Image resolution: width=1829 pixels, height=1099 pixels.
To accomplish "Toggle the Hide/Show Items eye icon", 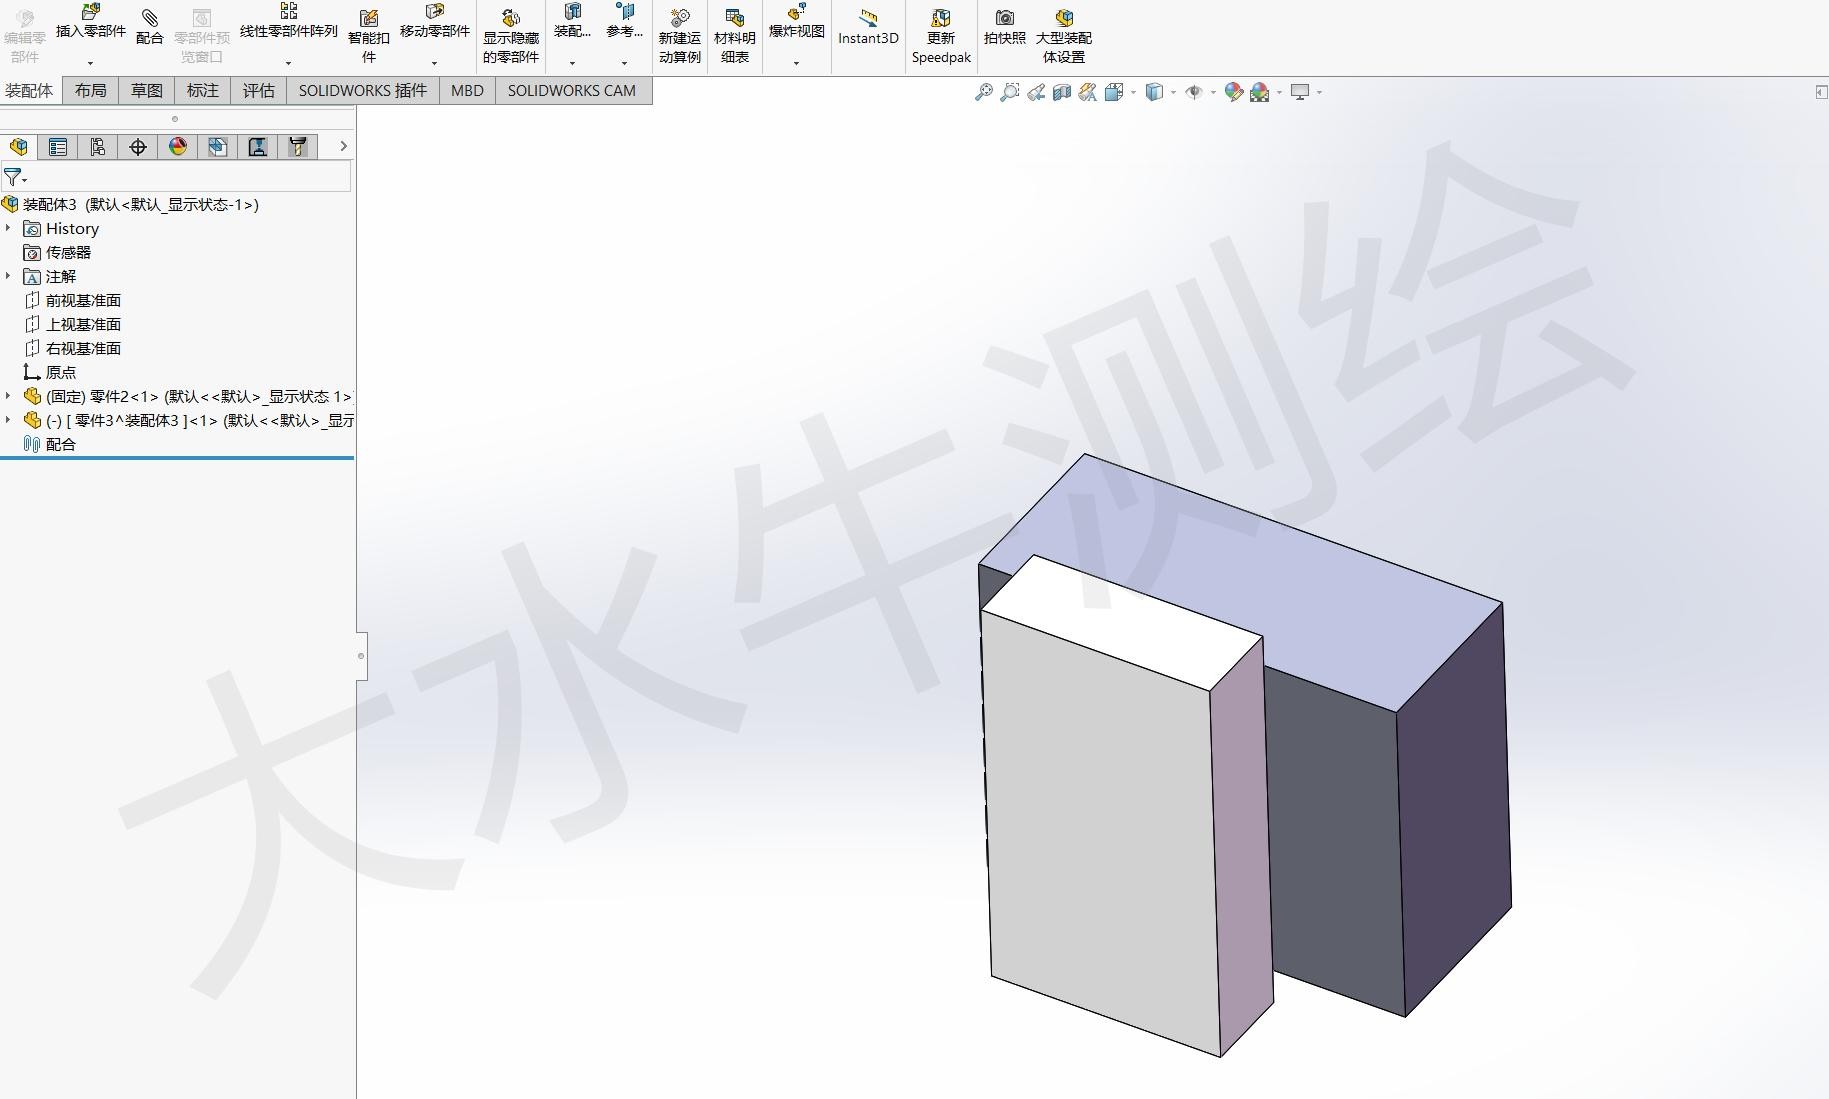I will pos(1193,92).
